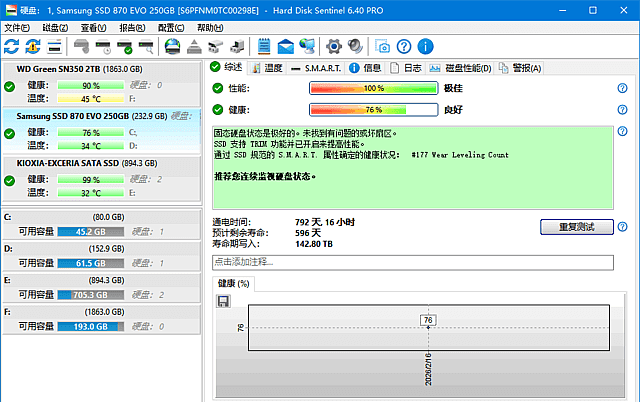Click the help icon next to 性能 bar

coord(622,88)
